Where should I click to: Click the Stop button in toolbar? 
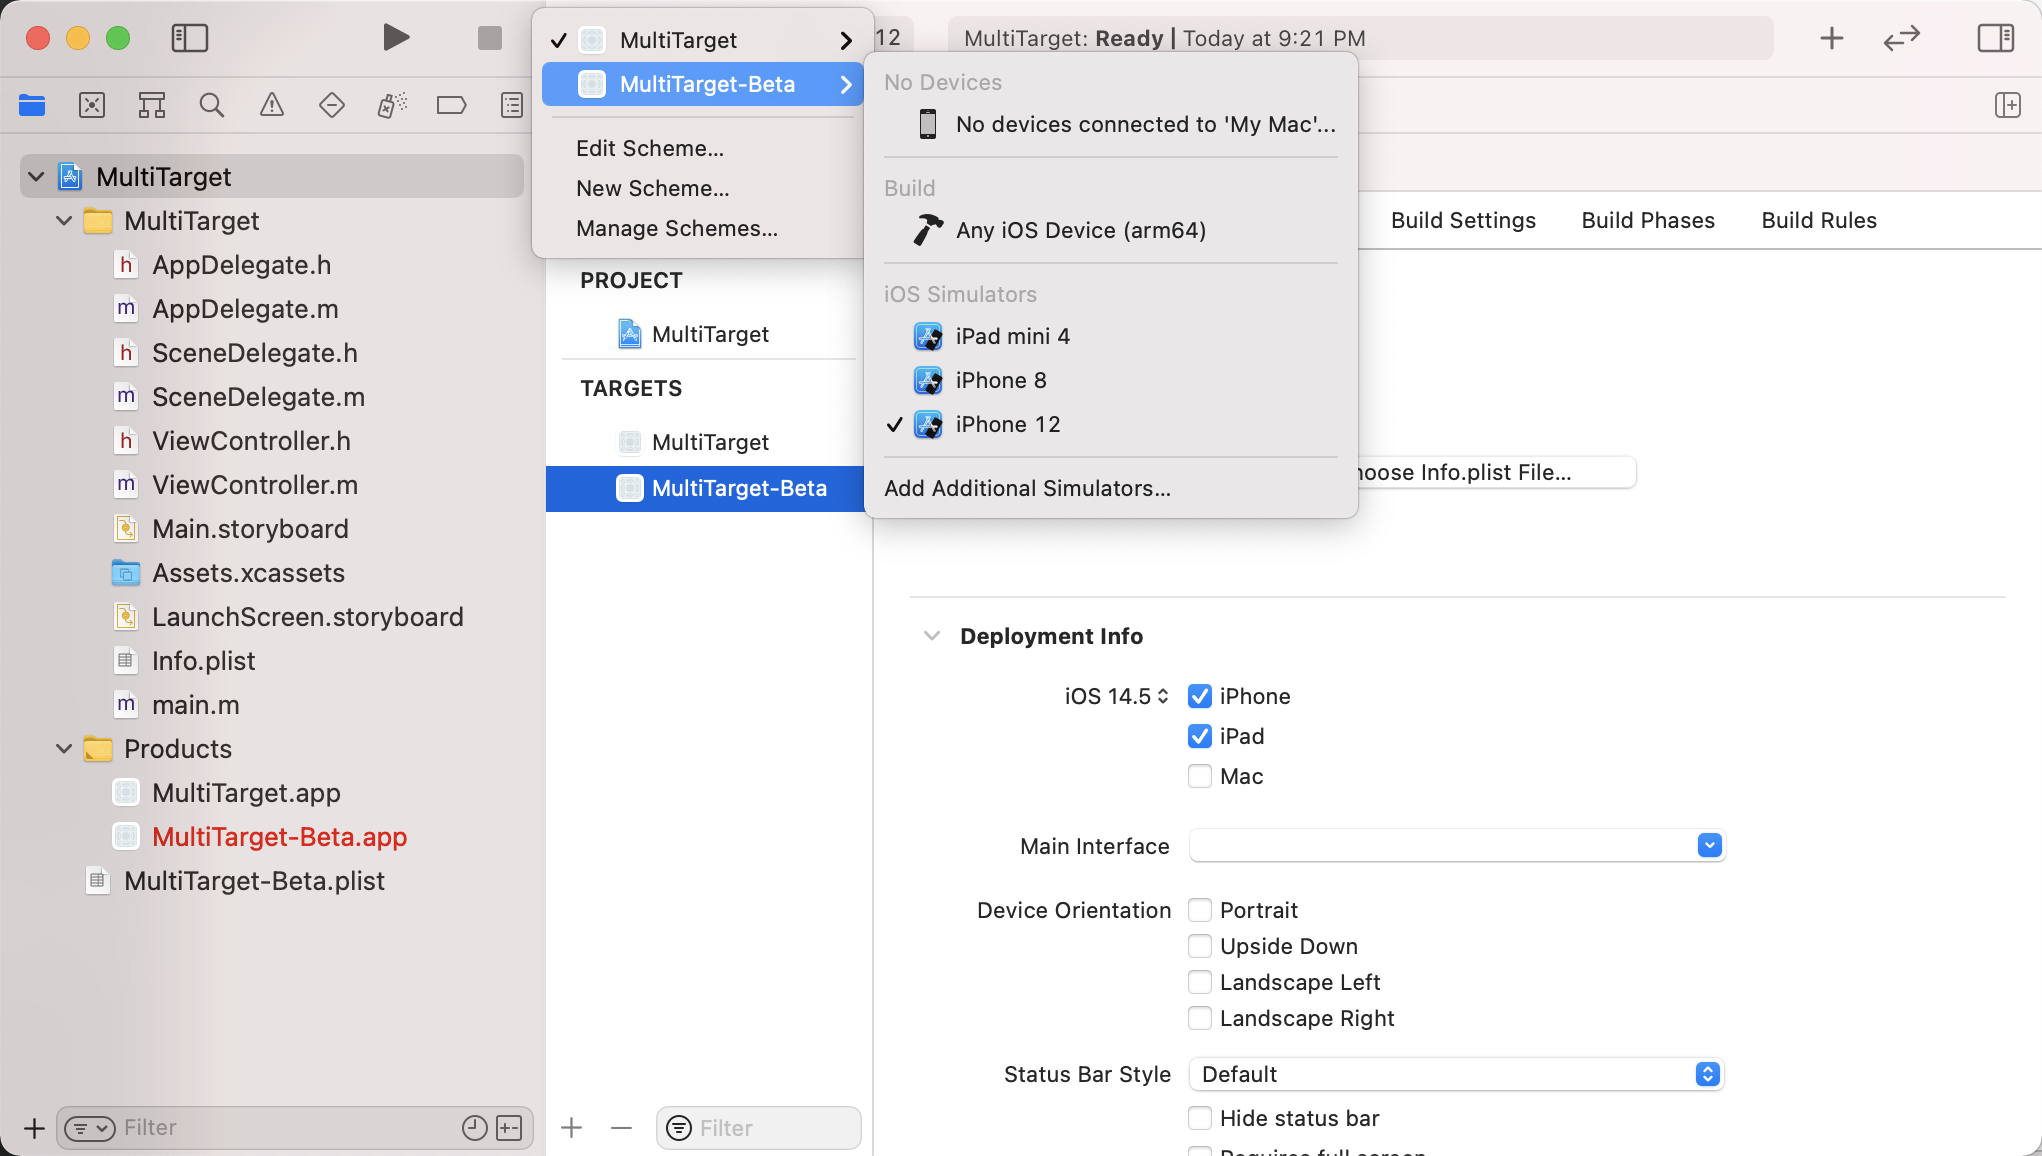(489, 38)
